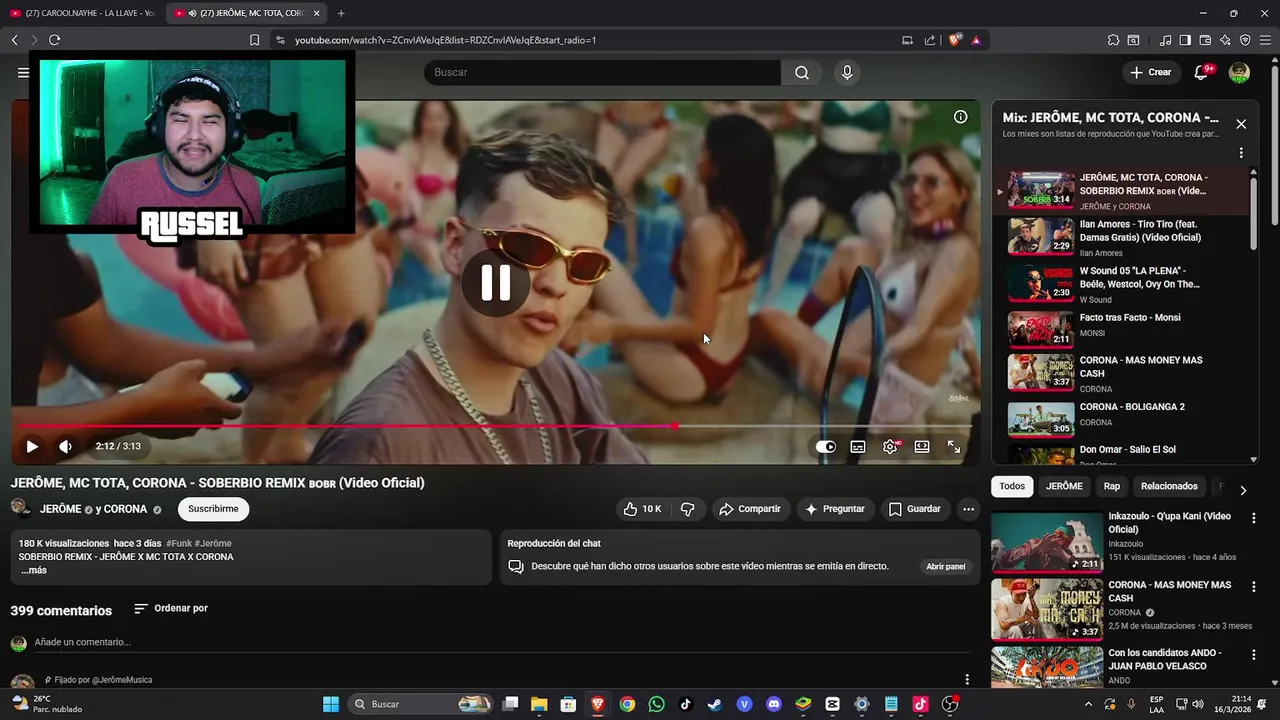Open Brave Shields lion icon
The image size is (1280, 720).
(955, 40)
